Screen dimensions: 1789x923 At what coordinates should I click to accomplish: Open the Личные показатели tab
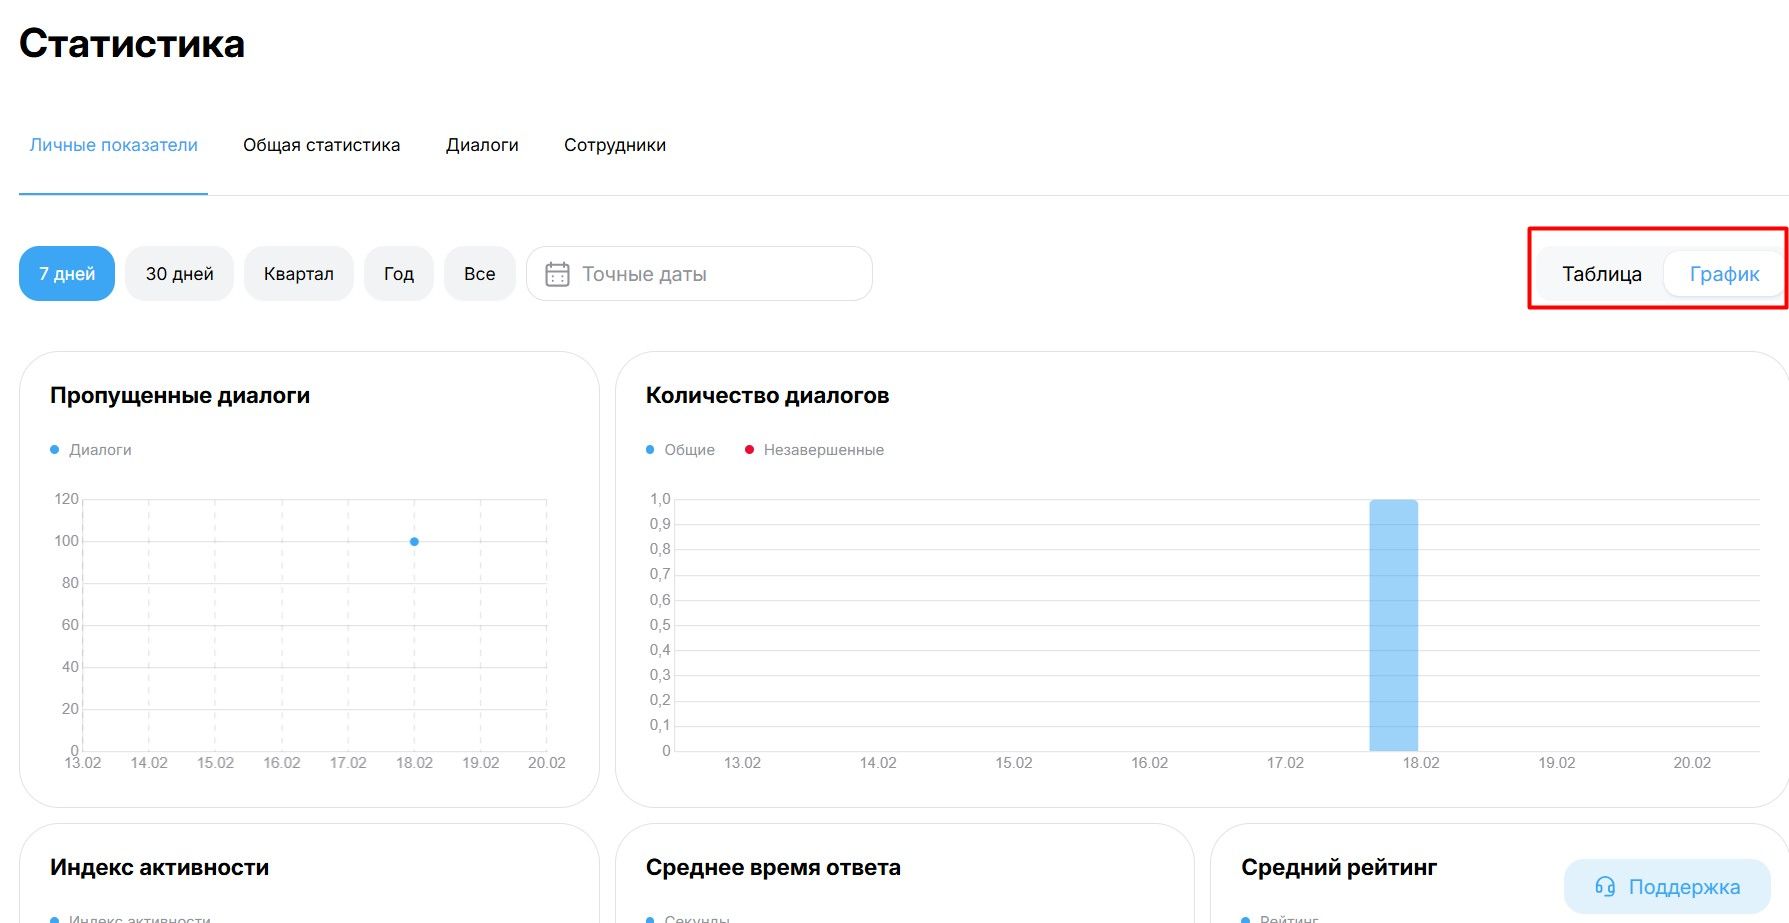(x=113, y=145)
